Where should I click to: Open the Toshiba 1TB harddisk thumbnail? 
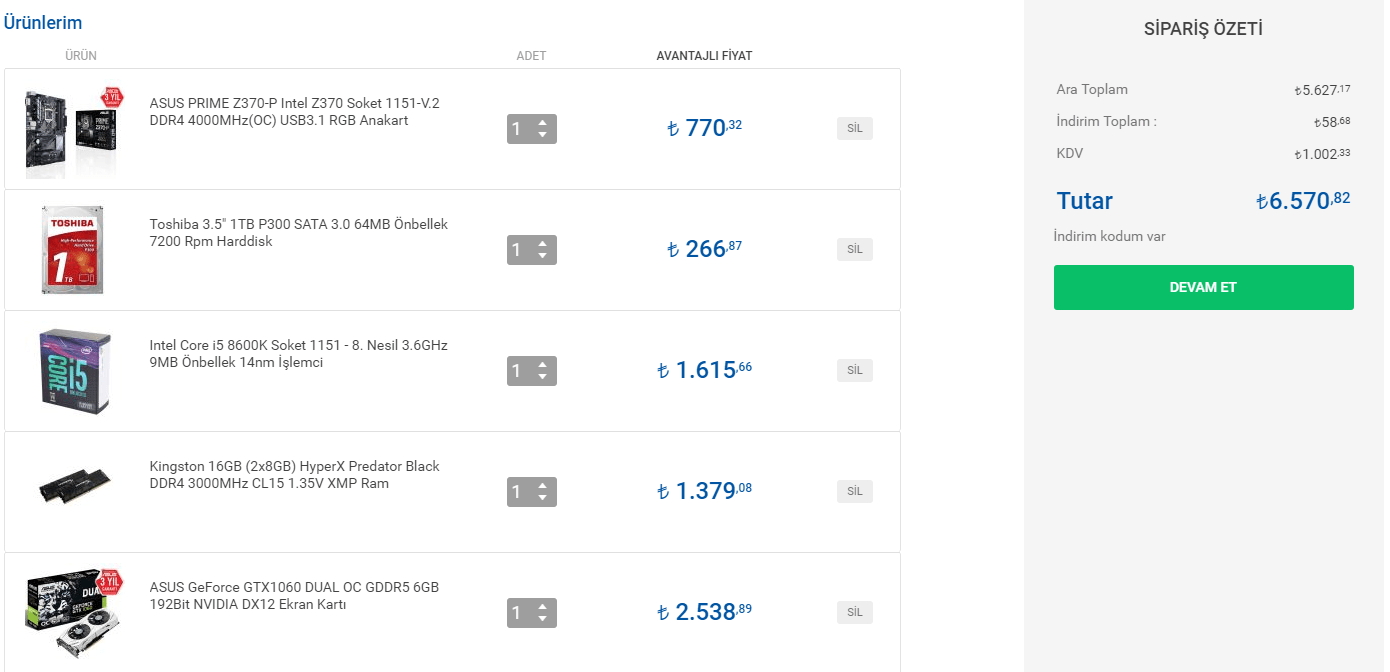tap(71, 250)
